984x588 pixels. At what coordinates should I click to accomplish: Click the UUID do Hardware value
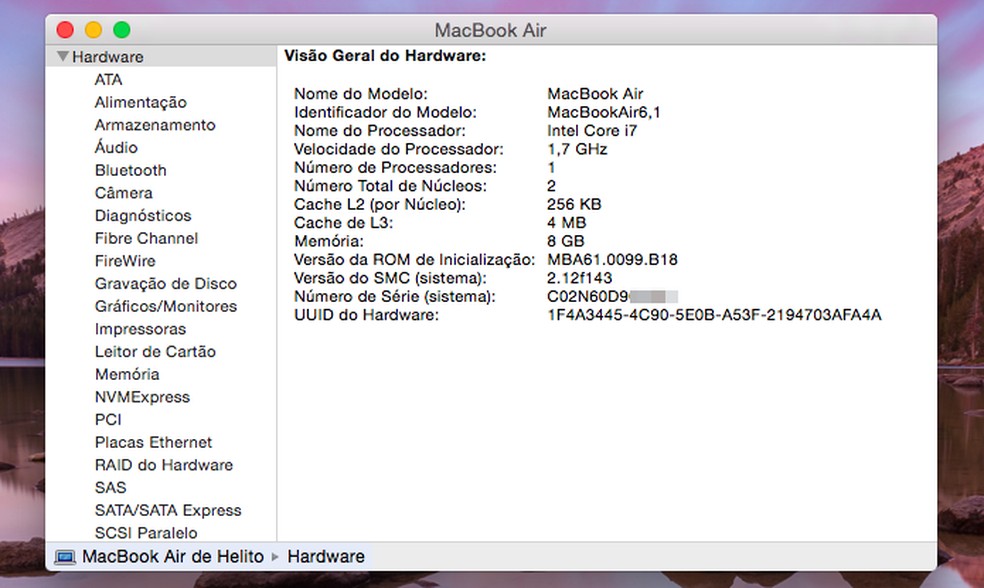714,315
